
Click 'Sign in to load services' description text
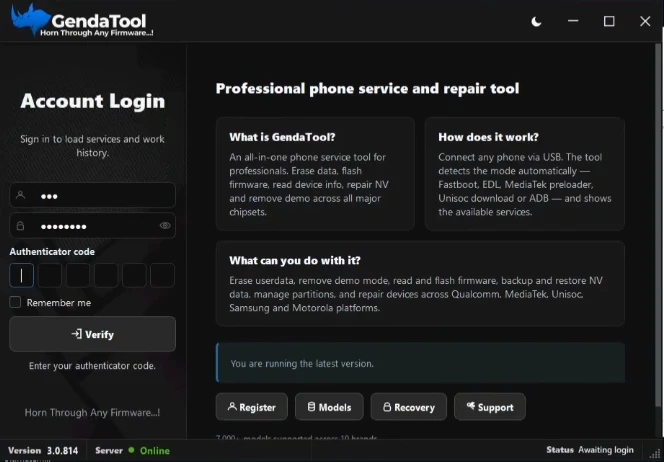(x=92, y=146)
